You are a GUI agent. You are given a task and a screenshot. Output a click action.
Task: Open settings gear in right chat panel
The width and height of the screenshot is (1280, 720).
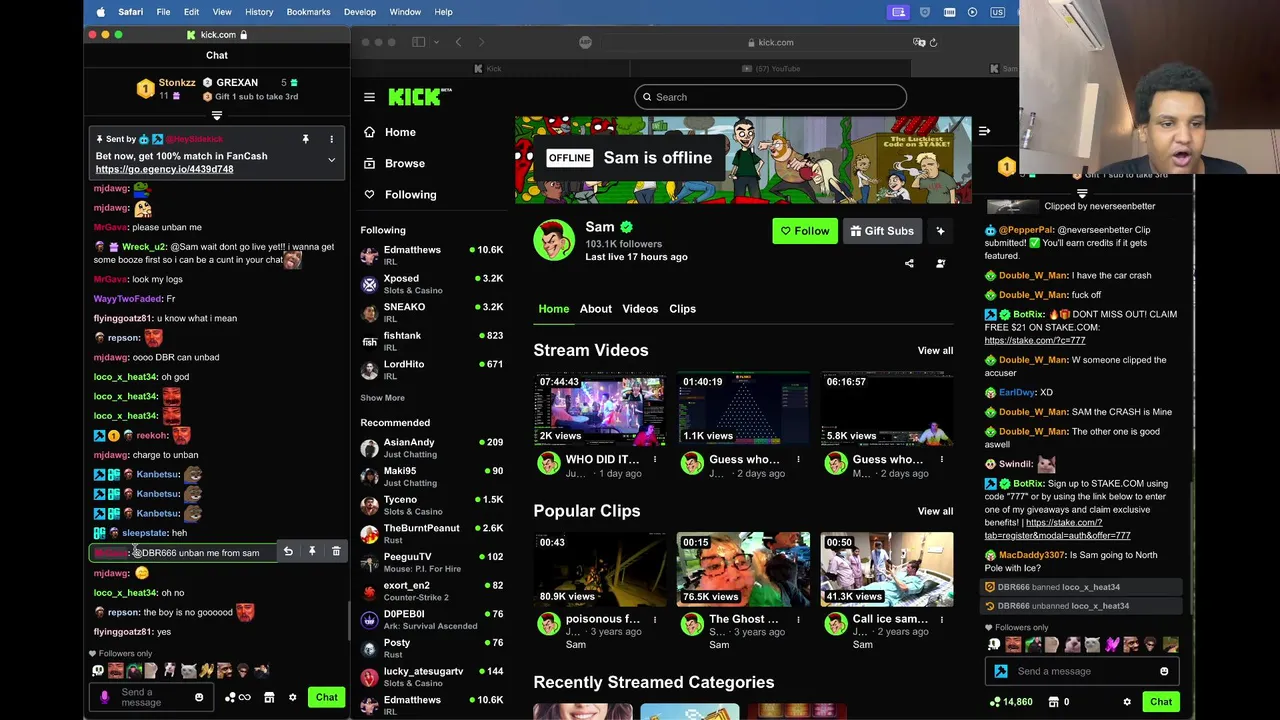(x=1127, y=702)
